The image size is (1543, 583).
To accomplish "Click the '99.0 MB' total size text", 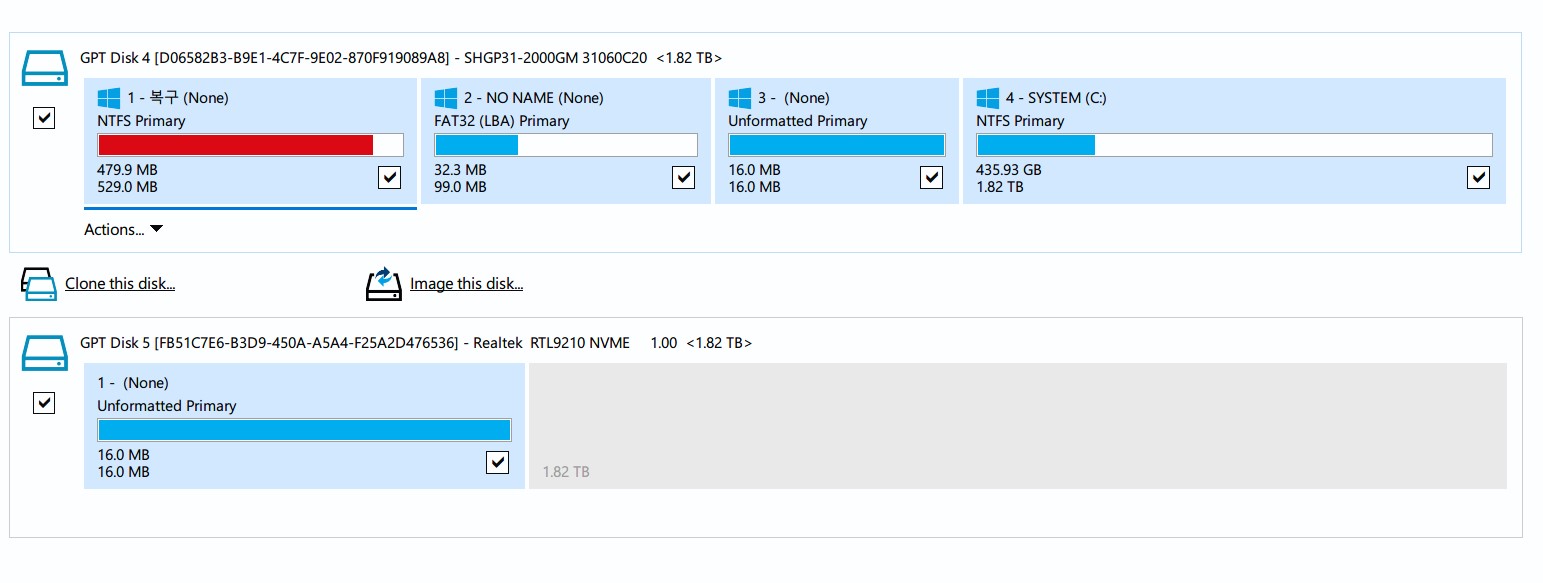I will click(460, 187).
